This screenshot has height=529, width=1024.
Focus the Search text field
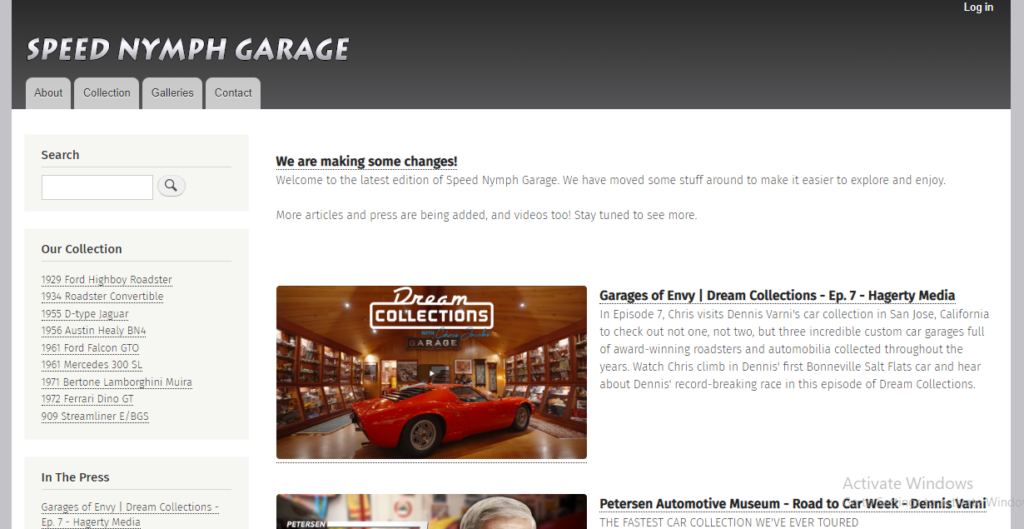[97, 187]
